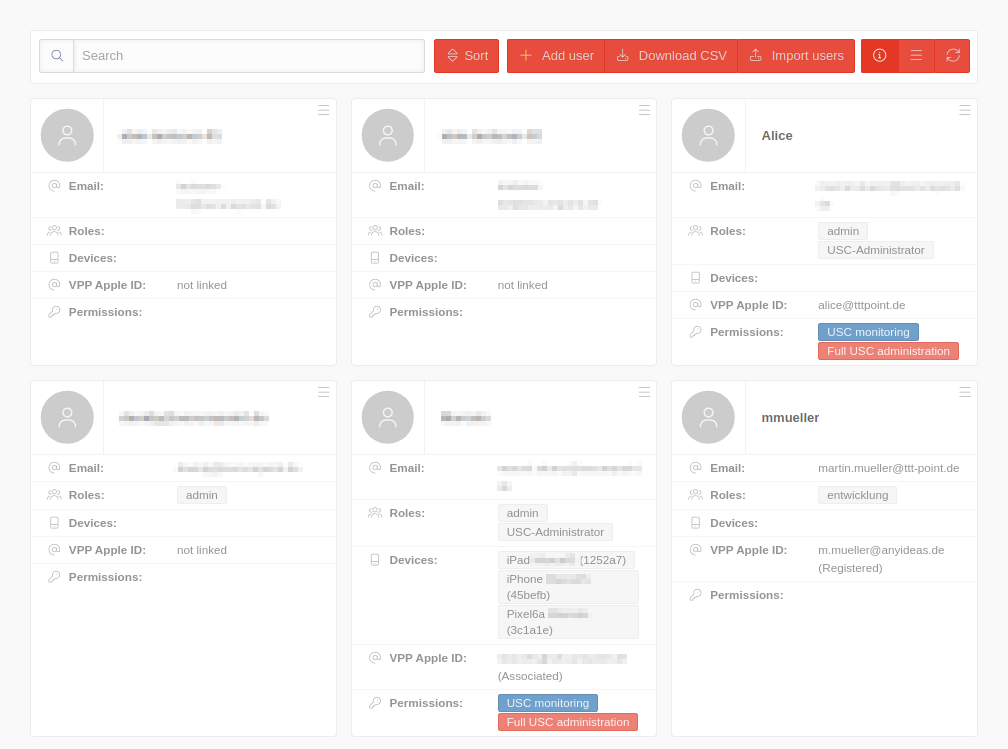This screenshot has width=1008, height=749.
Task: Open first user card's hamburger menu
Action: tap(324, 110)
